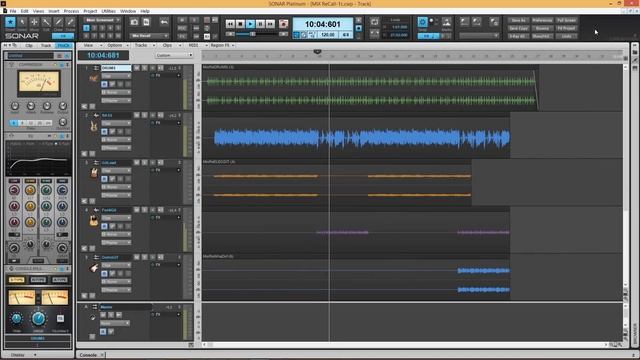Image resolution: width=640 pixels, height=360 pixels.
Task: Click the bottom audio track's electric guitar icon
Action: (94, 268)
